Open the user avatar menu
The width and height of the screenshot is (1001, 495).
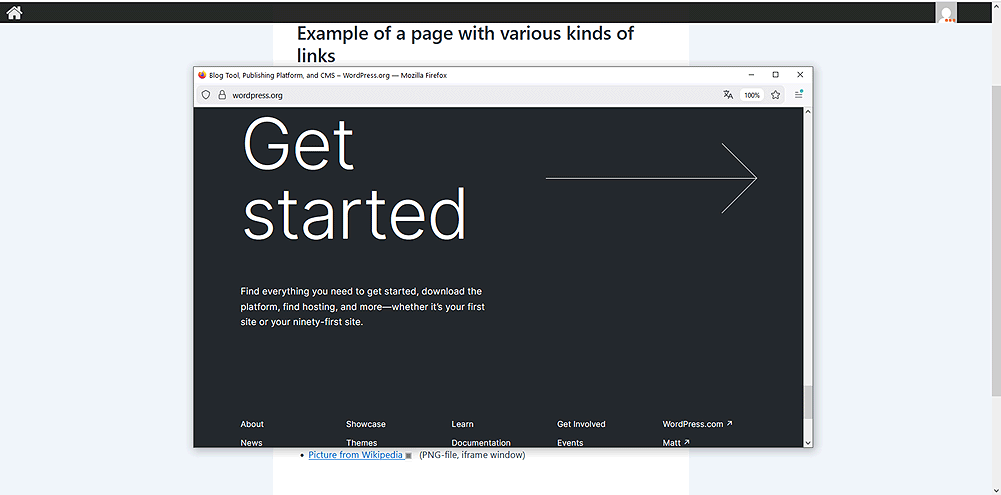pyautogui.click(x=946, y=12)
